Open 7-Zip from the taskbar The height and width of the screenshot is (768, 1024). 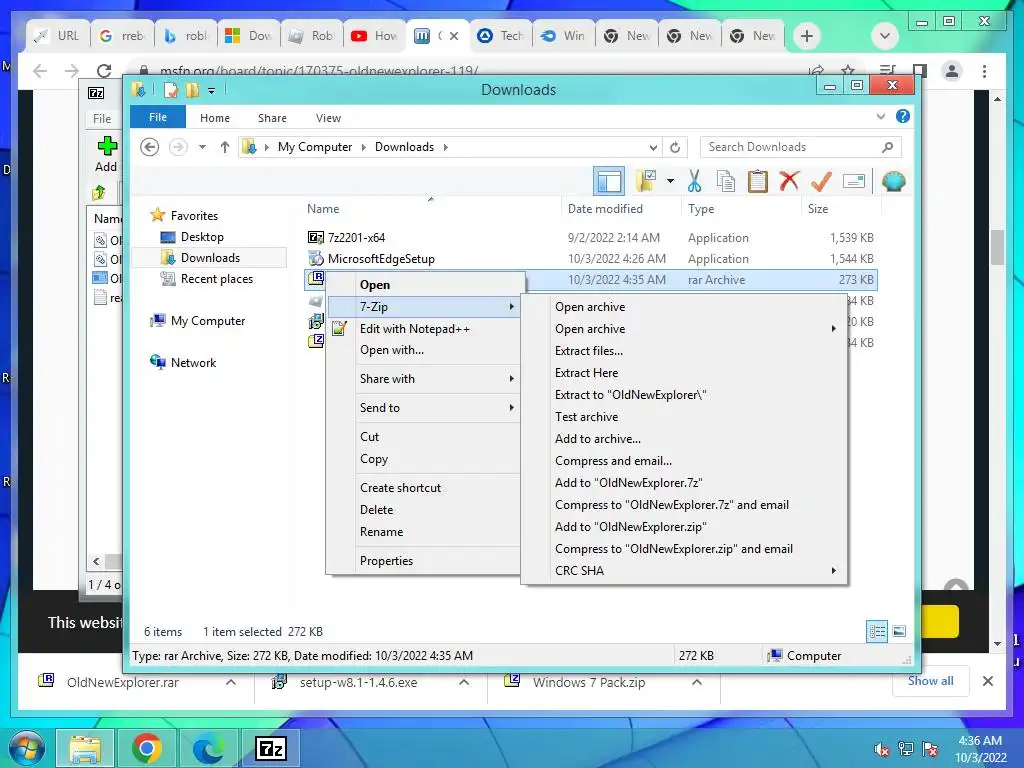tap(270, 748)
